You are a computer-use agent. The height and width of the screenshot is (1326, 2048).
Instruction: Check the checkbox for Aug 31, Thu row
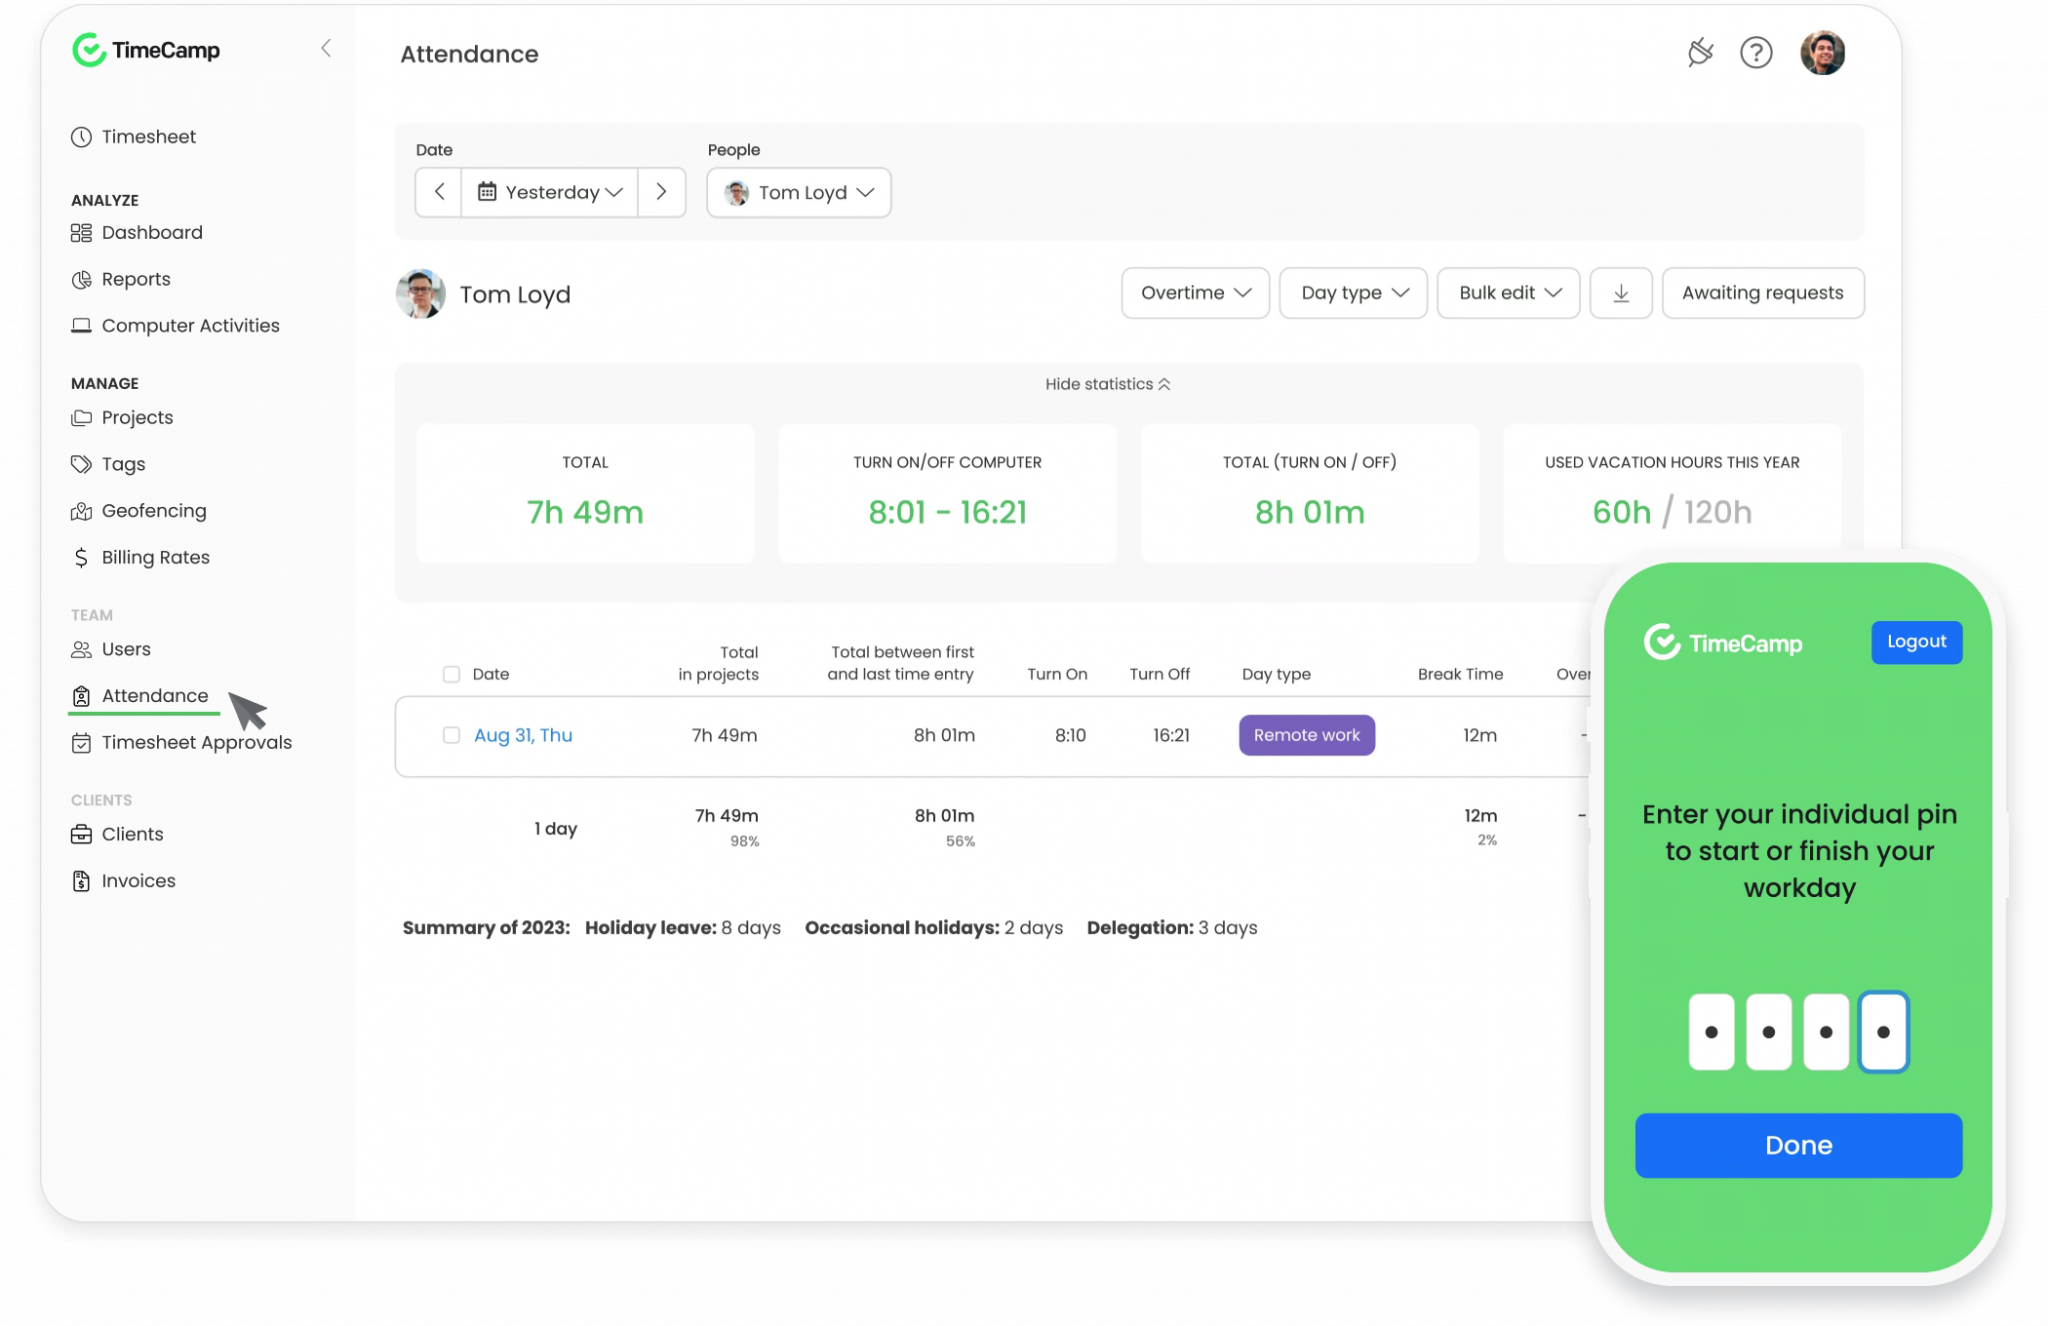coord(451,734)
